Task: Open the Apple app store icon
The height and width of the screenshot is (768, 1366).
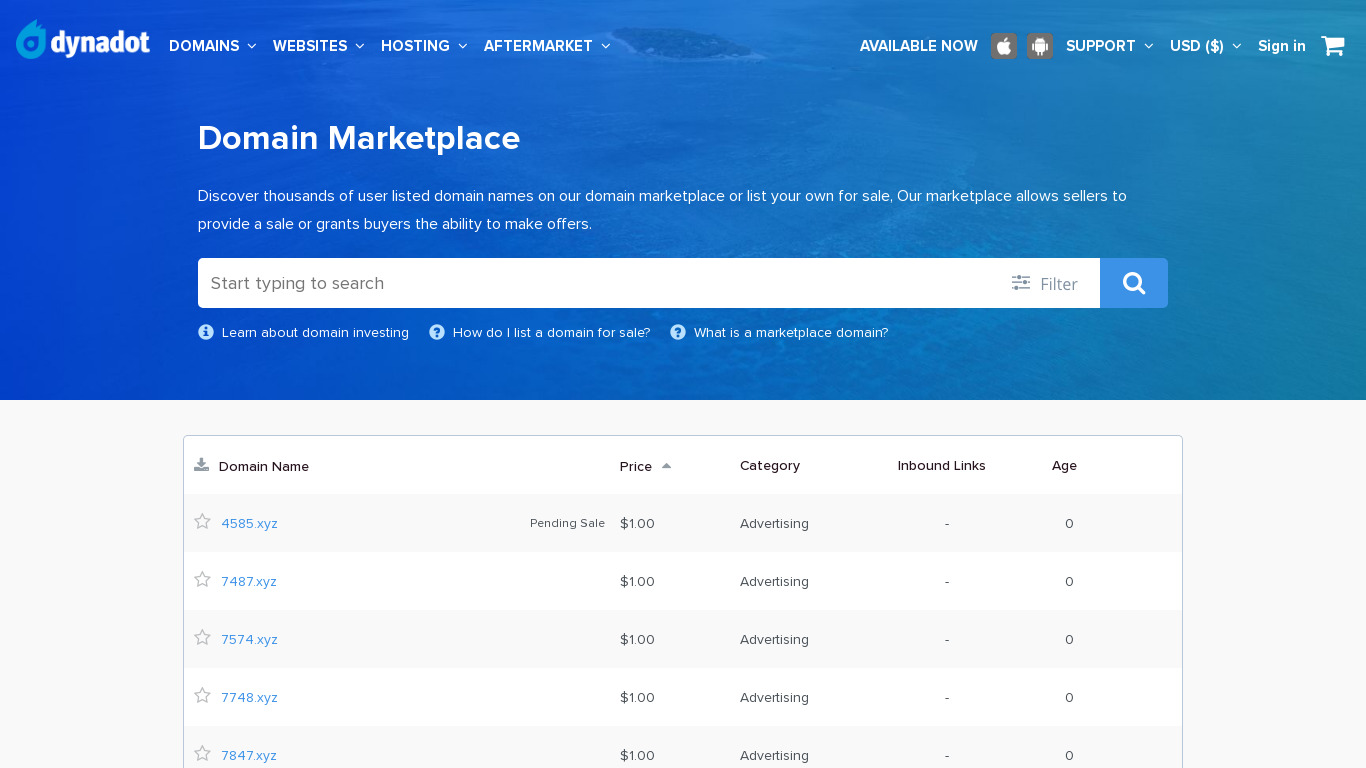Action: pos(1004,46)
